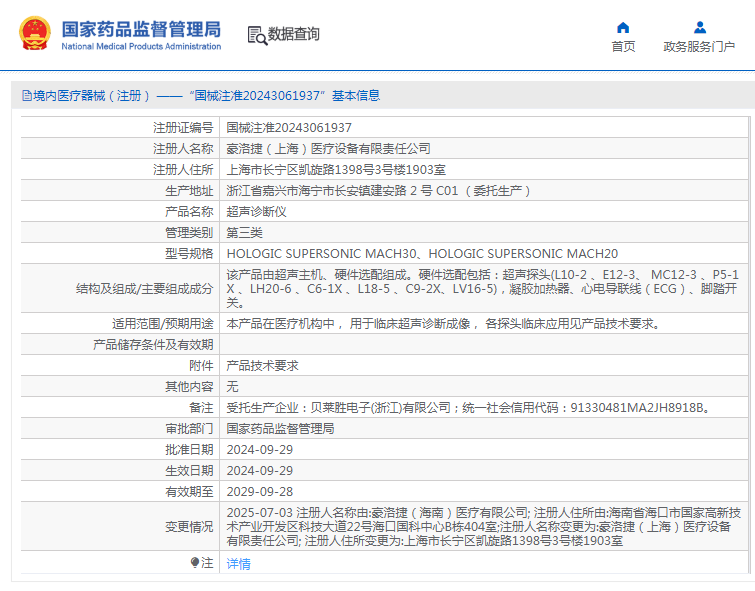Click 注册人名称 label
The height and width of the screenshot is (591, 755).
183,149
